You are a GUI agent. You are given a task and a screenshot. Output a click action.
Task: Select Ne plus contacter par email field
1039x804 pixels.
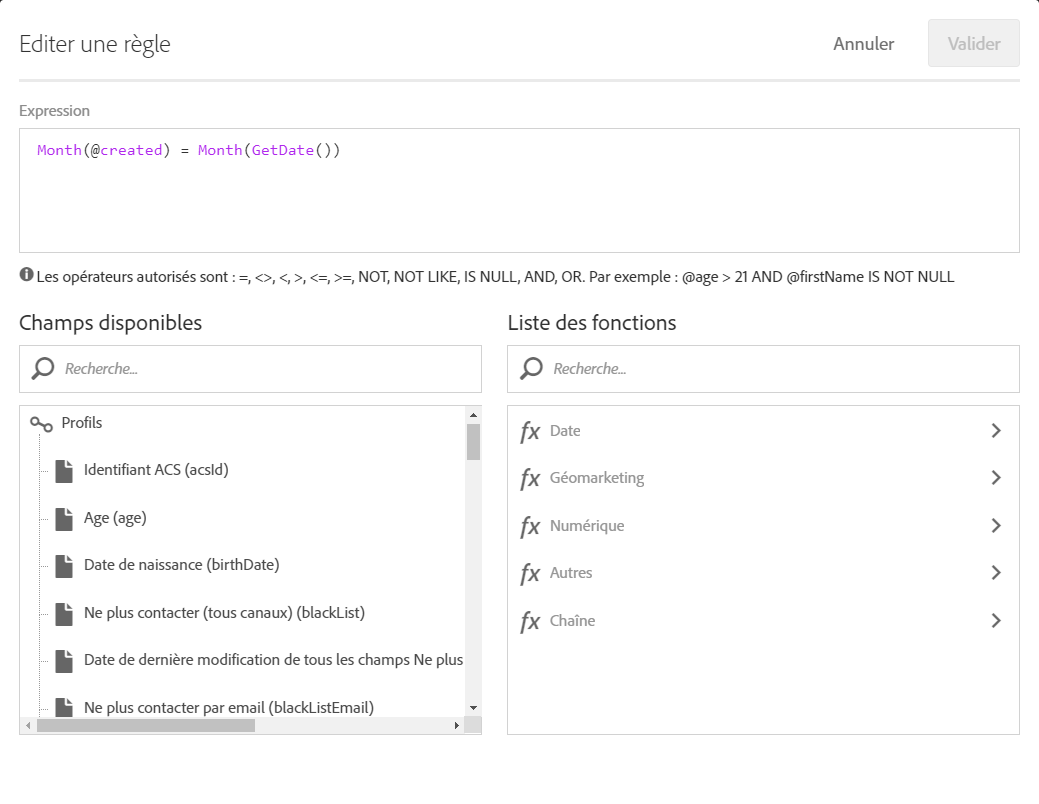point(228,707)
